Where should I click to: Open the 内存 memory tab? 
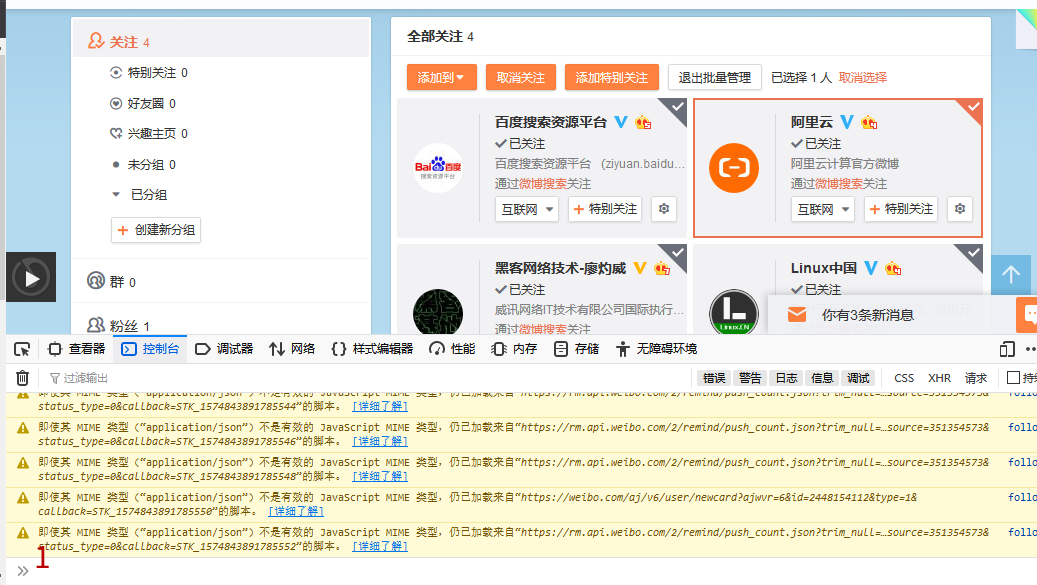click(x=514, y=349)
